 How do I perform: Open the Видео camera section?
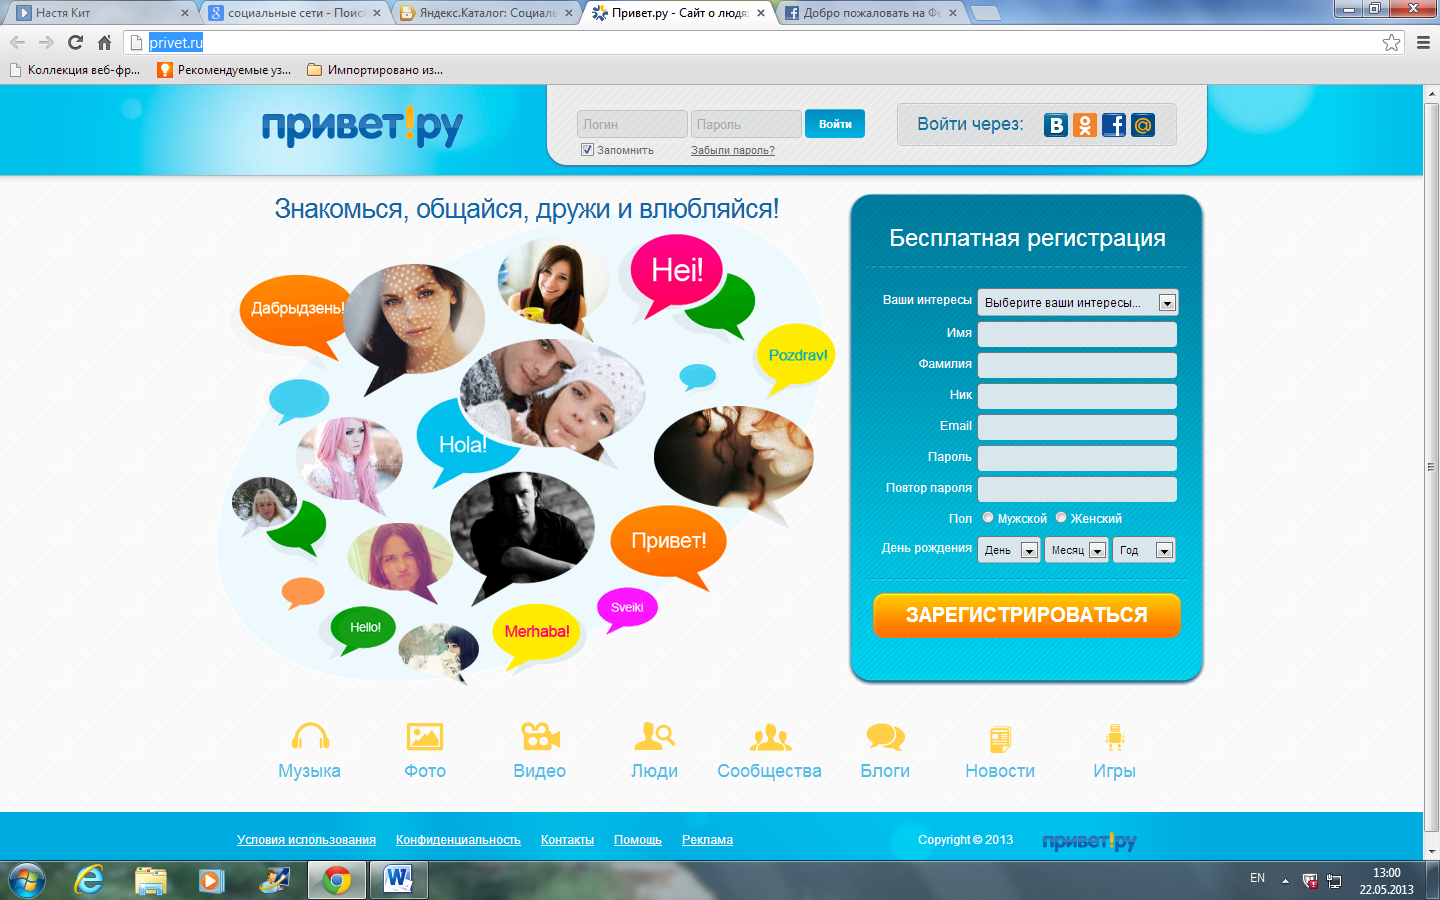tap(540, 751)
